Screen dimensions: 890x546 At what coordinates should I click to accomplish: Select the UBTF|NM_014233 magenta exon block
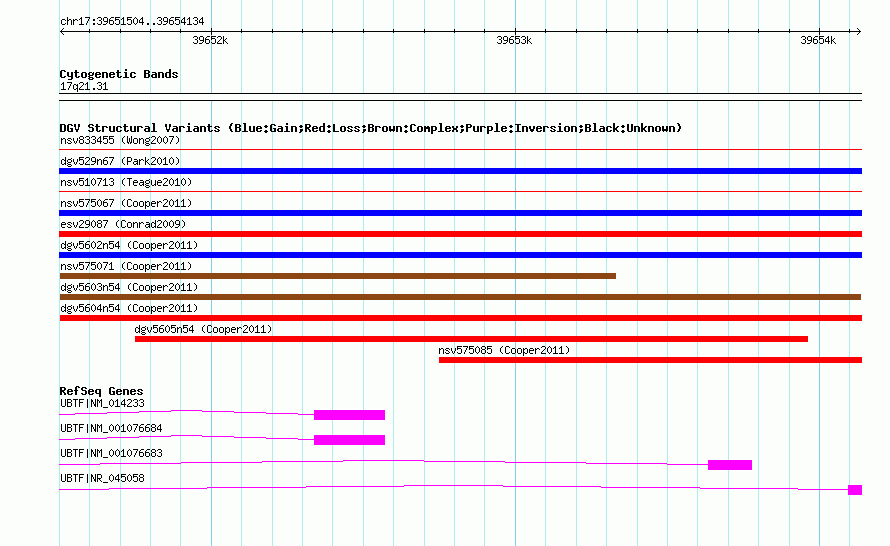350,415
